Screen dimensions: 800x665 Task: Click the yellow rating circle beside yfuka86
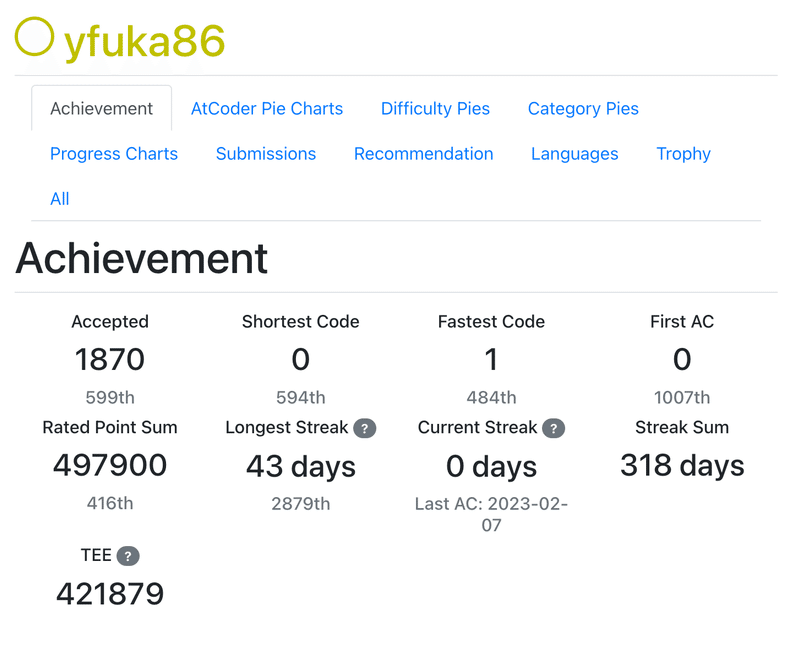(x=35, y=38)
